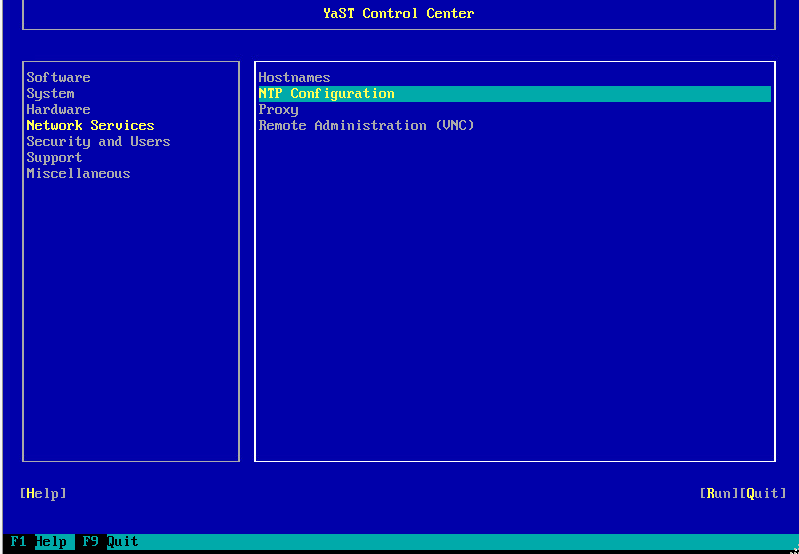Viewport: 799px width, 554px height.
Task: Click the [Help] button
Action: coord(43,493)
